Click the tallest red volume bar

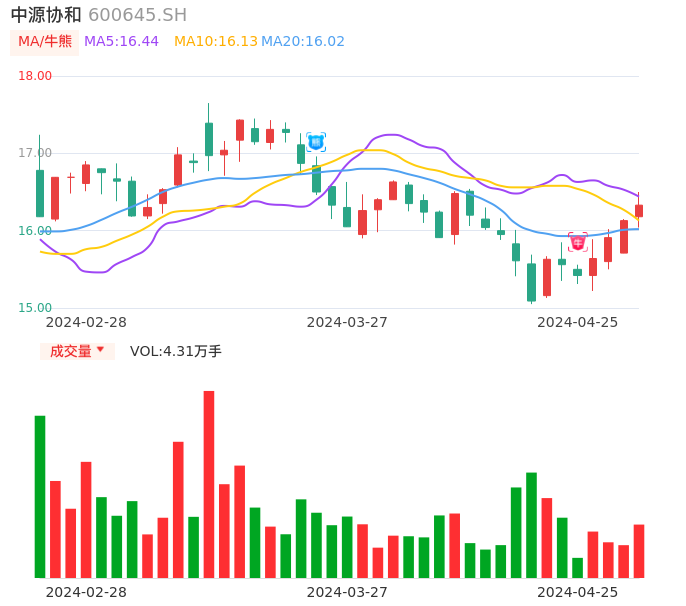tap(209, 484)
